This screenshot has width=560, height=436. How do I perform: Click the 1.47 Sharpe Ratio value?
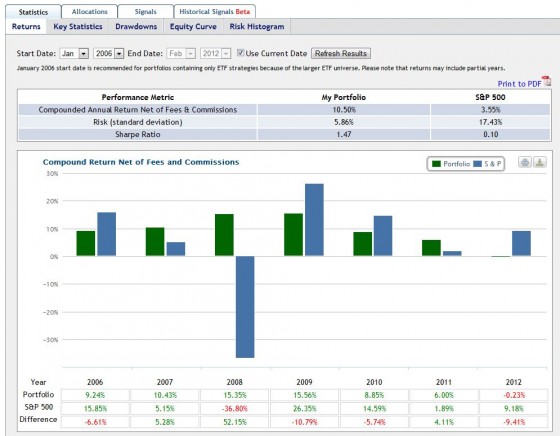(x=344, y=135)
